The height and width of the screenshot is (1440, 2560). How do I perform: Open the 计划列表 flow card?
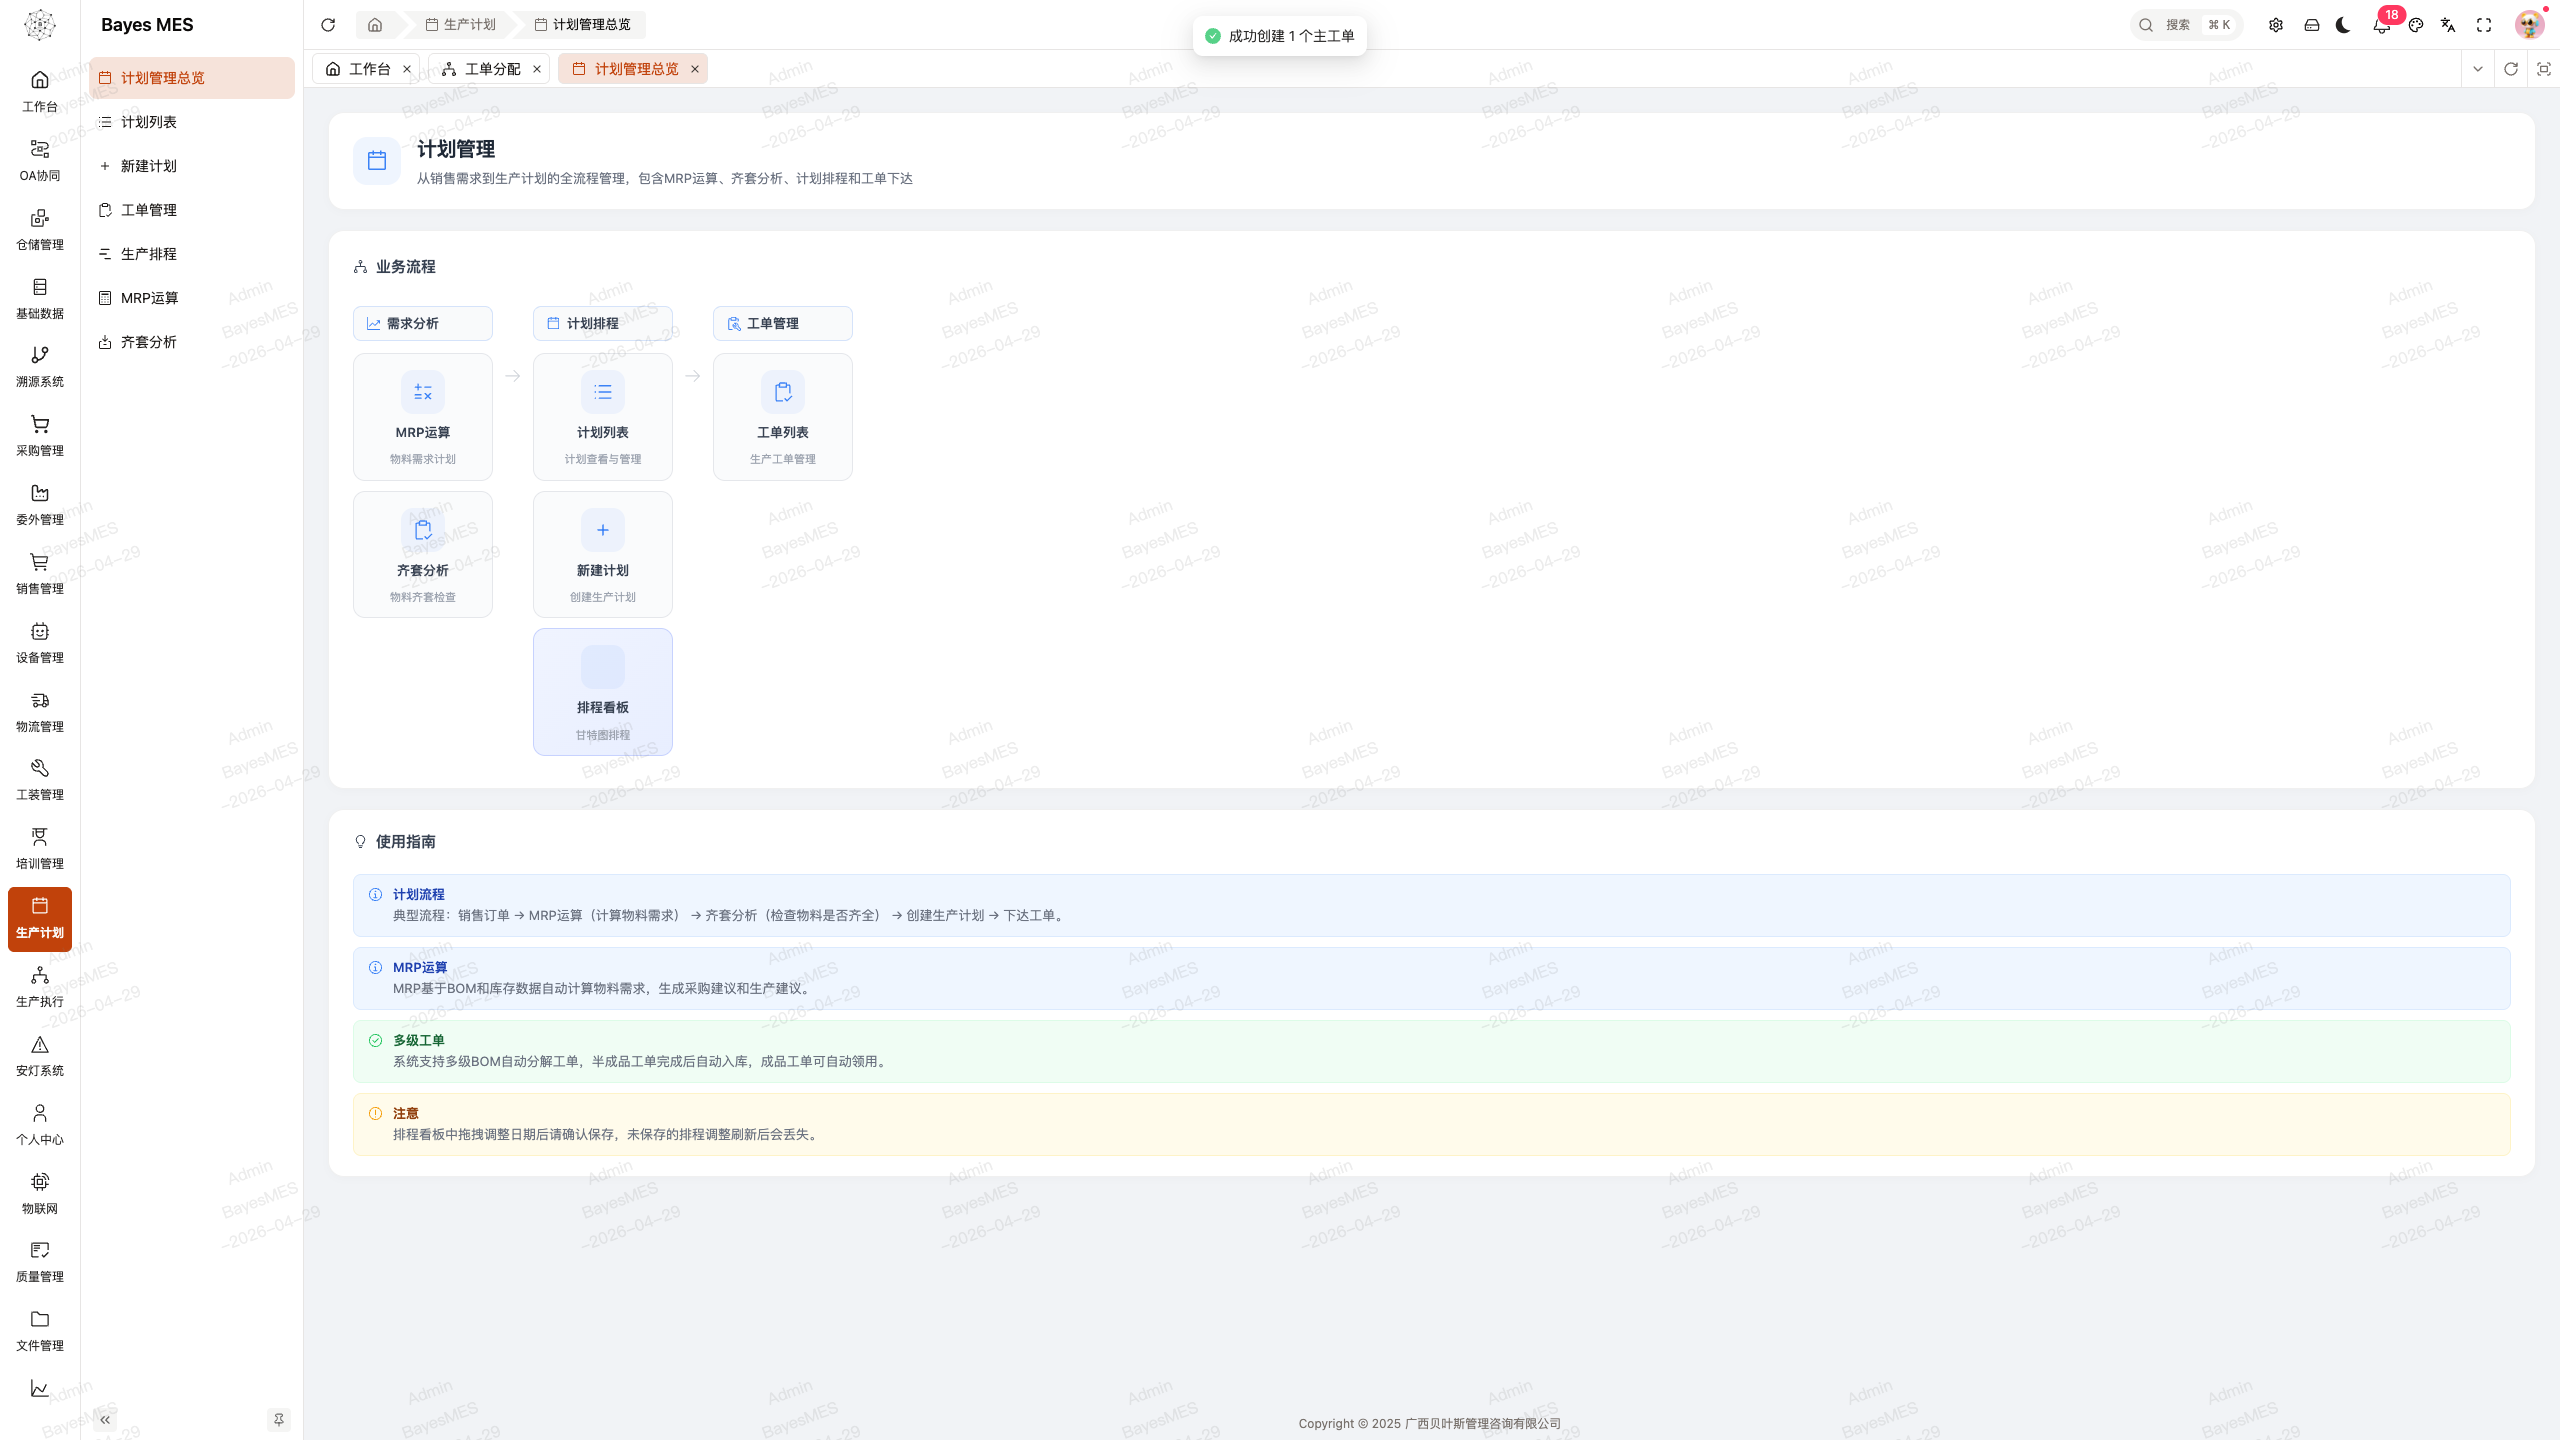(x=603, y=417)
